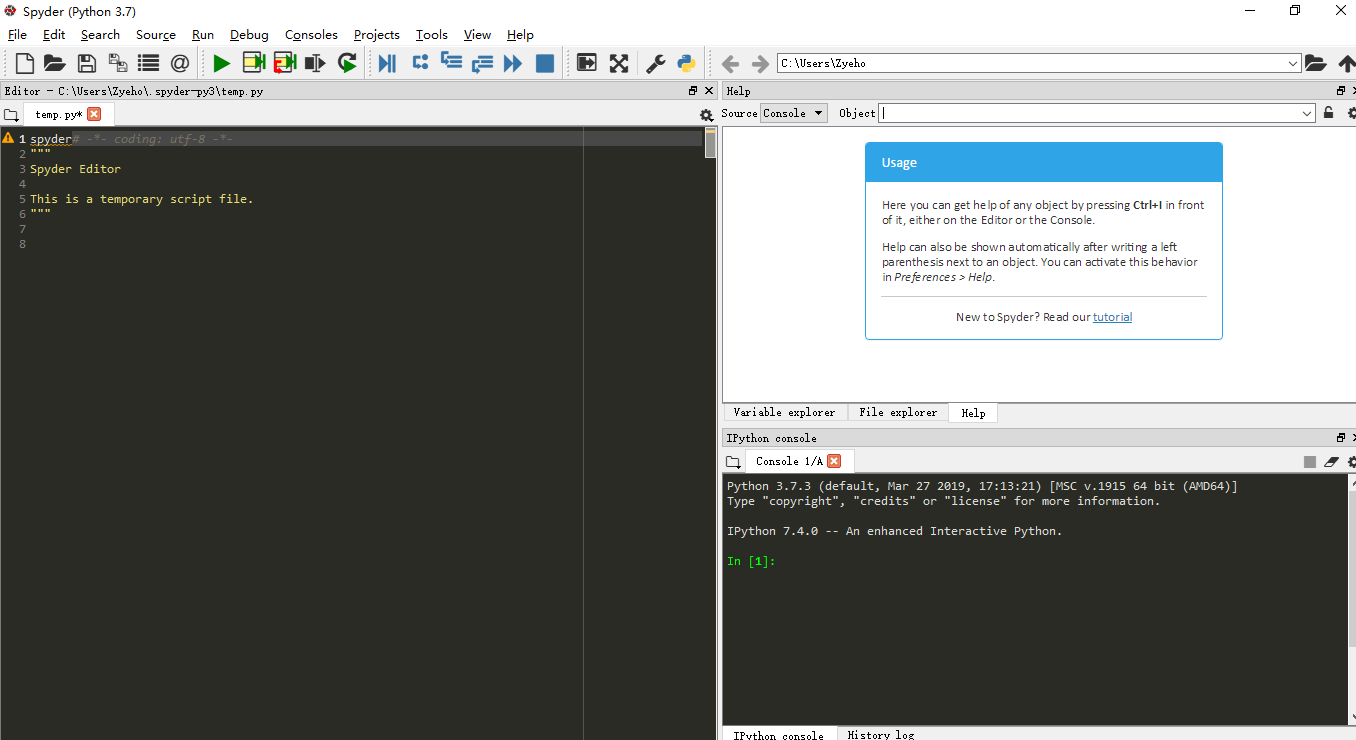Switch to the History log tab
This screenshot has width=1356, height=740.
click(x=880, y=735)
